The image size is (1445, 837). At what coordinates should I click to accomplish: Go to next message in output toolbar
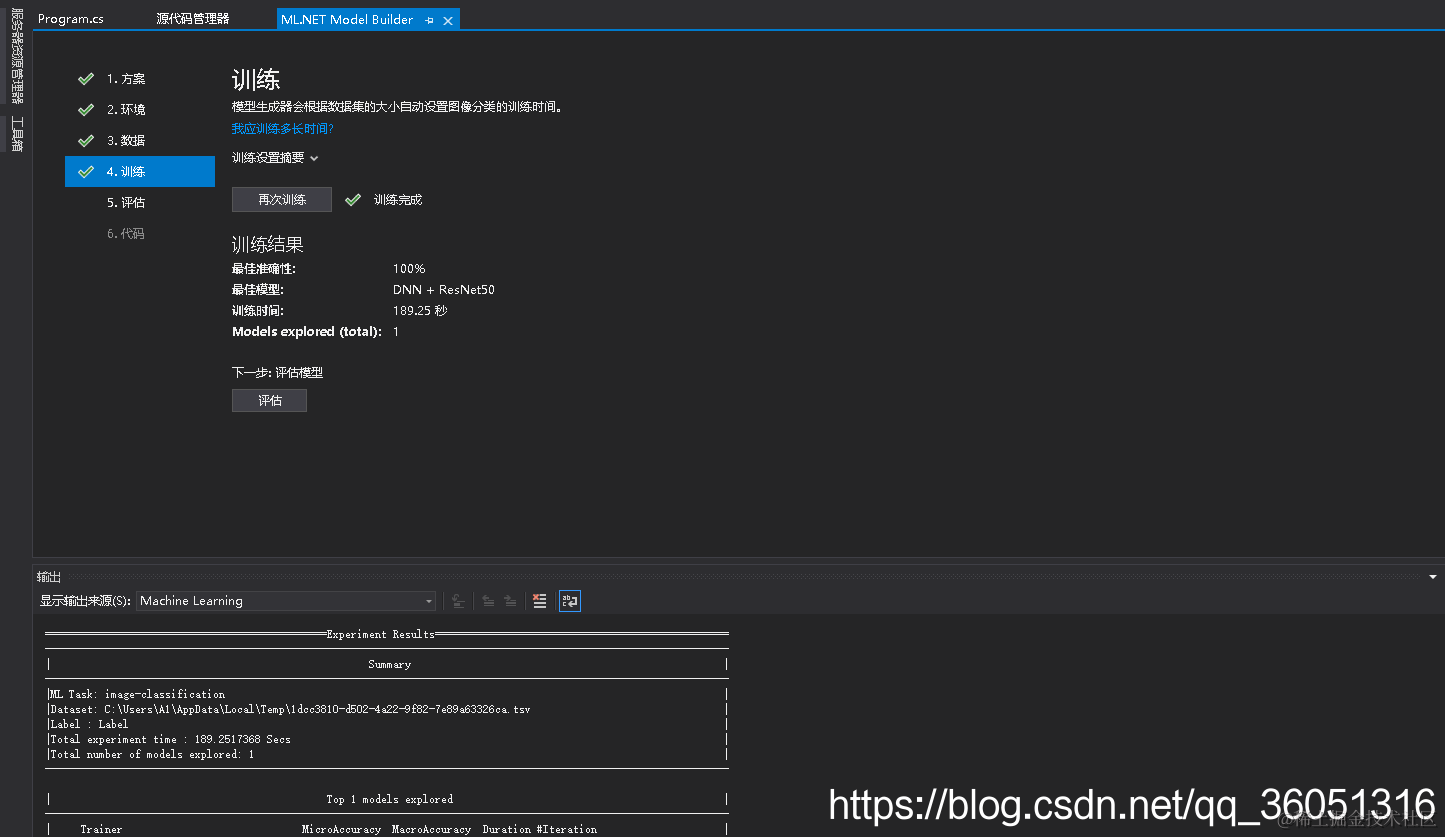[x=510, y=601]
